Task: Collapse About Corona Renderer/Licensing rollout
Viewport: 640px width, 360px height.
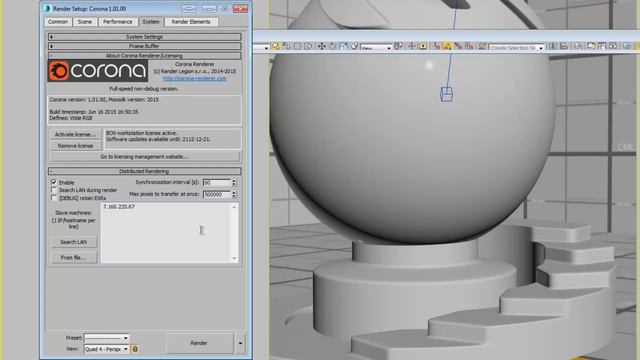Action: tap(144, 56)
